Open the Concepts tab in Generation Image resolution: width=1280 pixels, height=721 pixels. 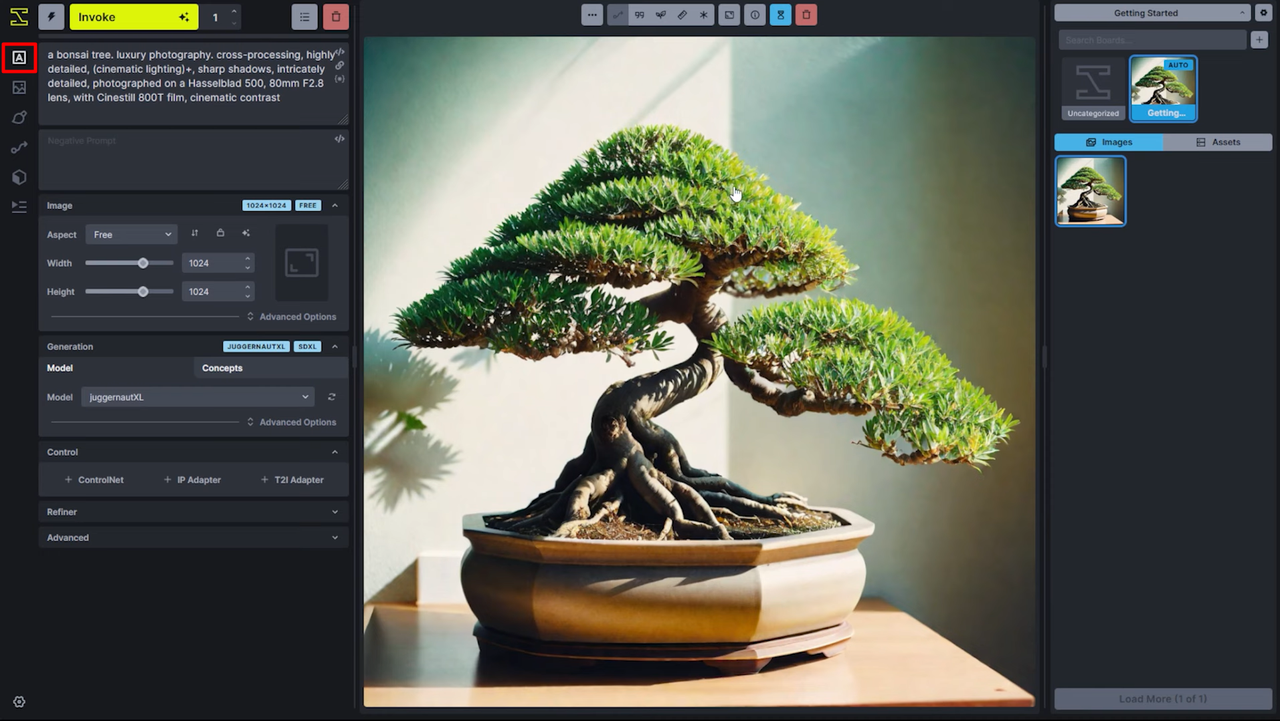coord(222,367)
